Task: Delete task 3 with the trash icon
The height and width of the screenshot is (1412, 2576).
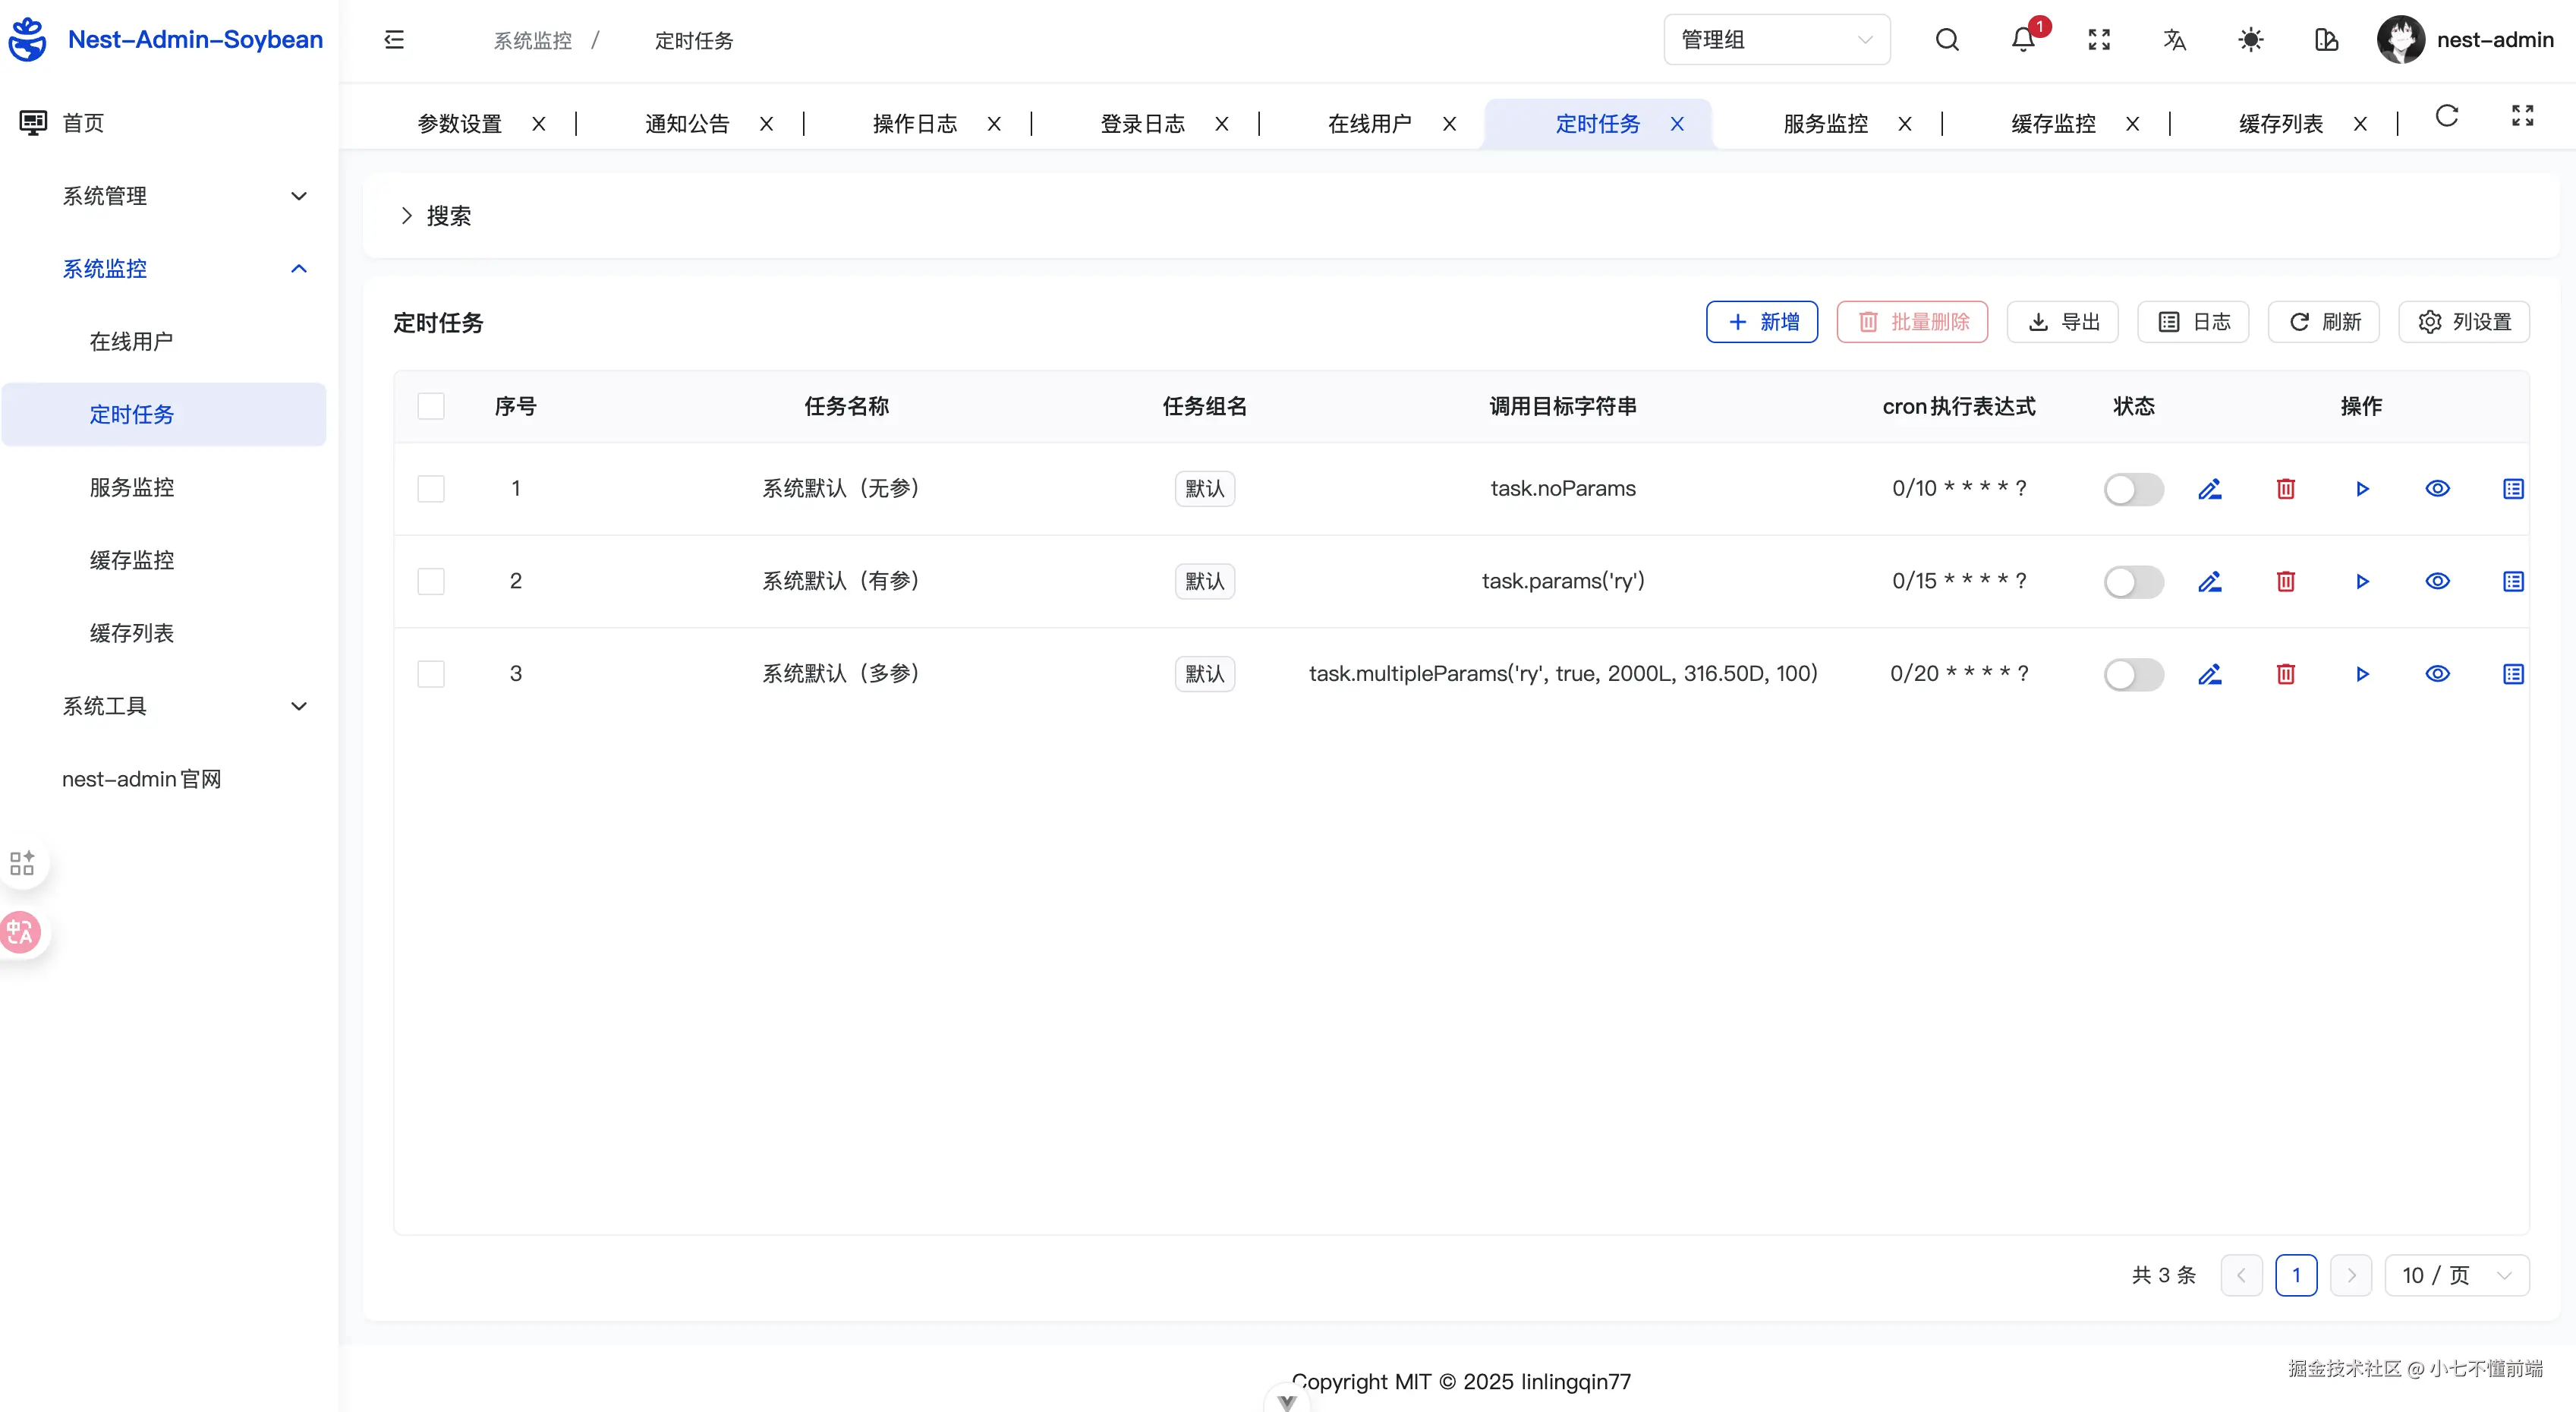Action: (2285, 674)
